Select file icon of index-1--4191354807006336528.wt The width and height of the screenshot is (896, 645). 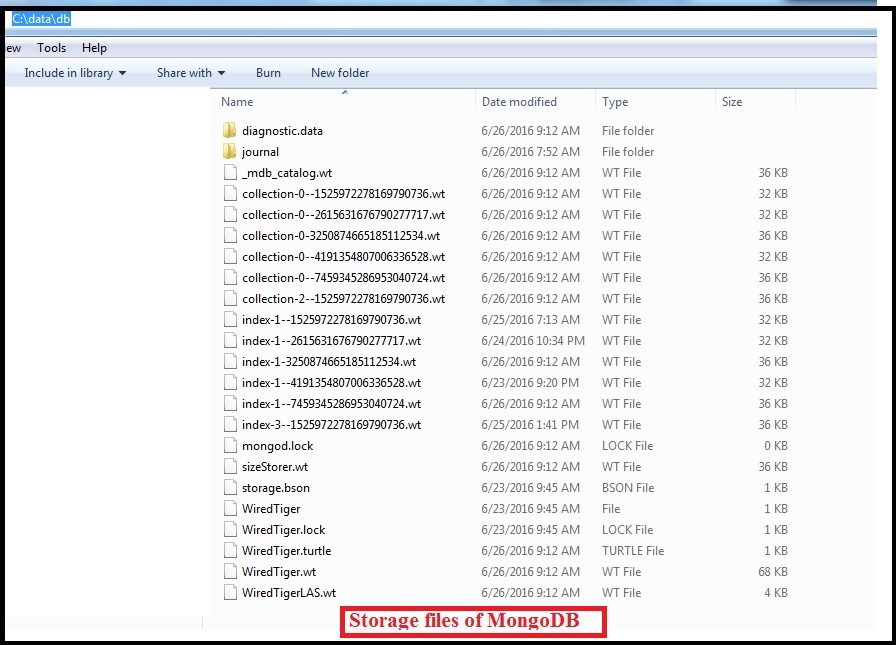pos(230,383)
